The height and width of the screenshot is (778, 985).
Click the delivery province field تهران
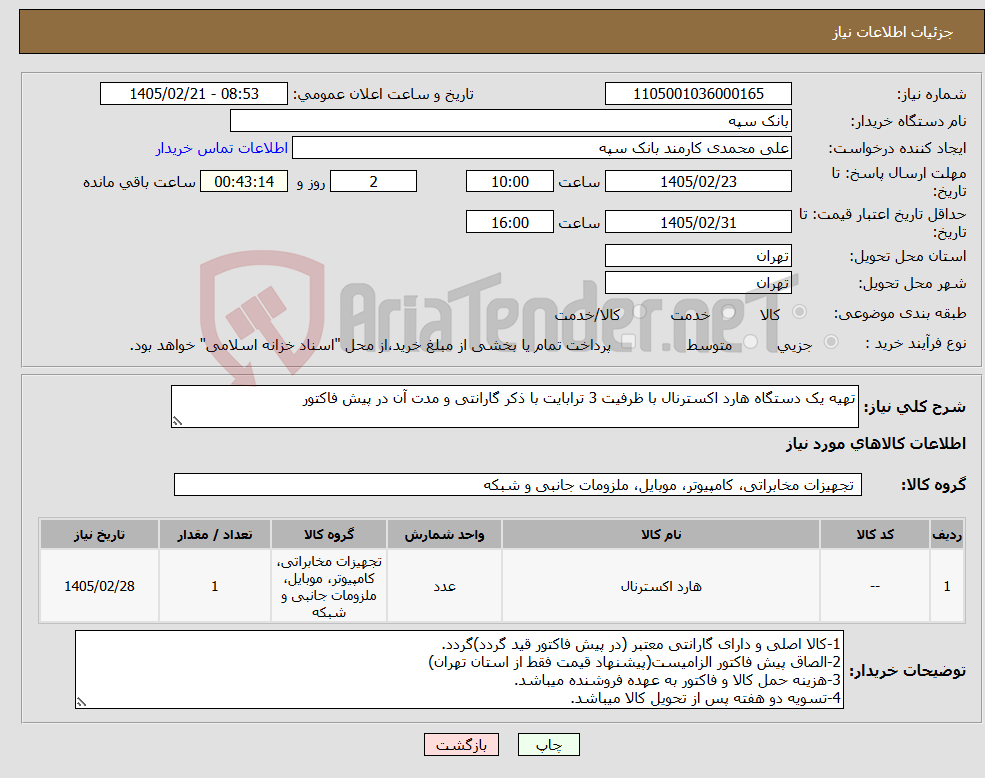[x=698, y=256]
